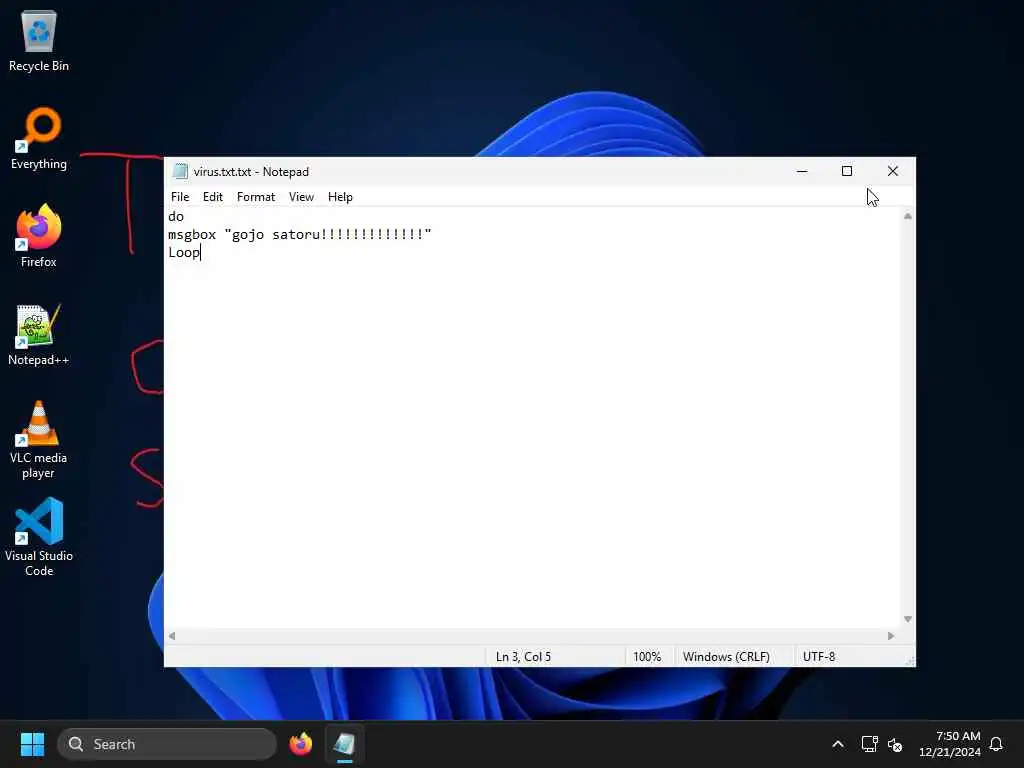
Task: Launch the Notepad++ desktop shortcut
Action: pyautogui.click(x=39, y=334)
